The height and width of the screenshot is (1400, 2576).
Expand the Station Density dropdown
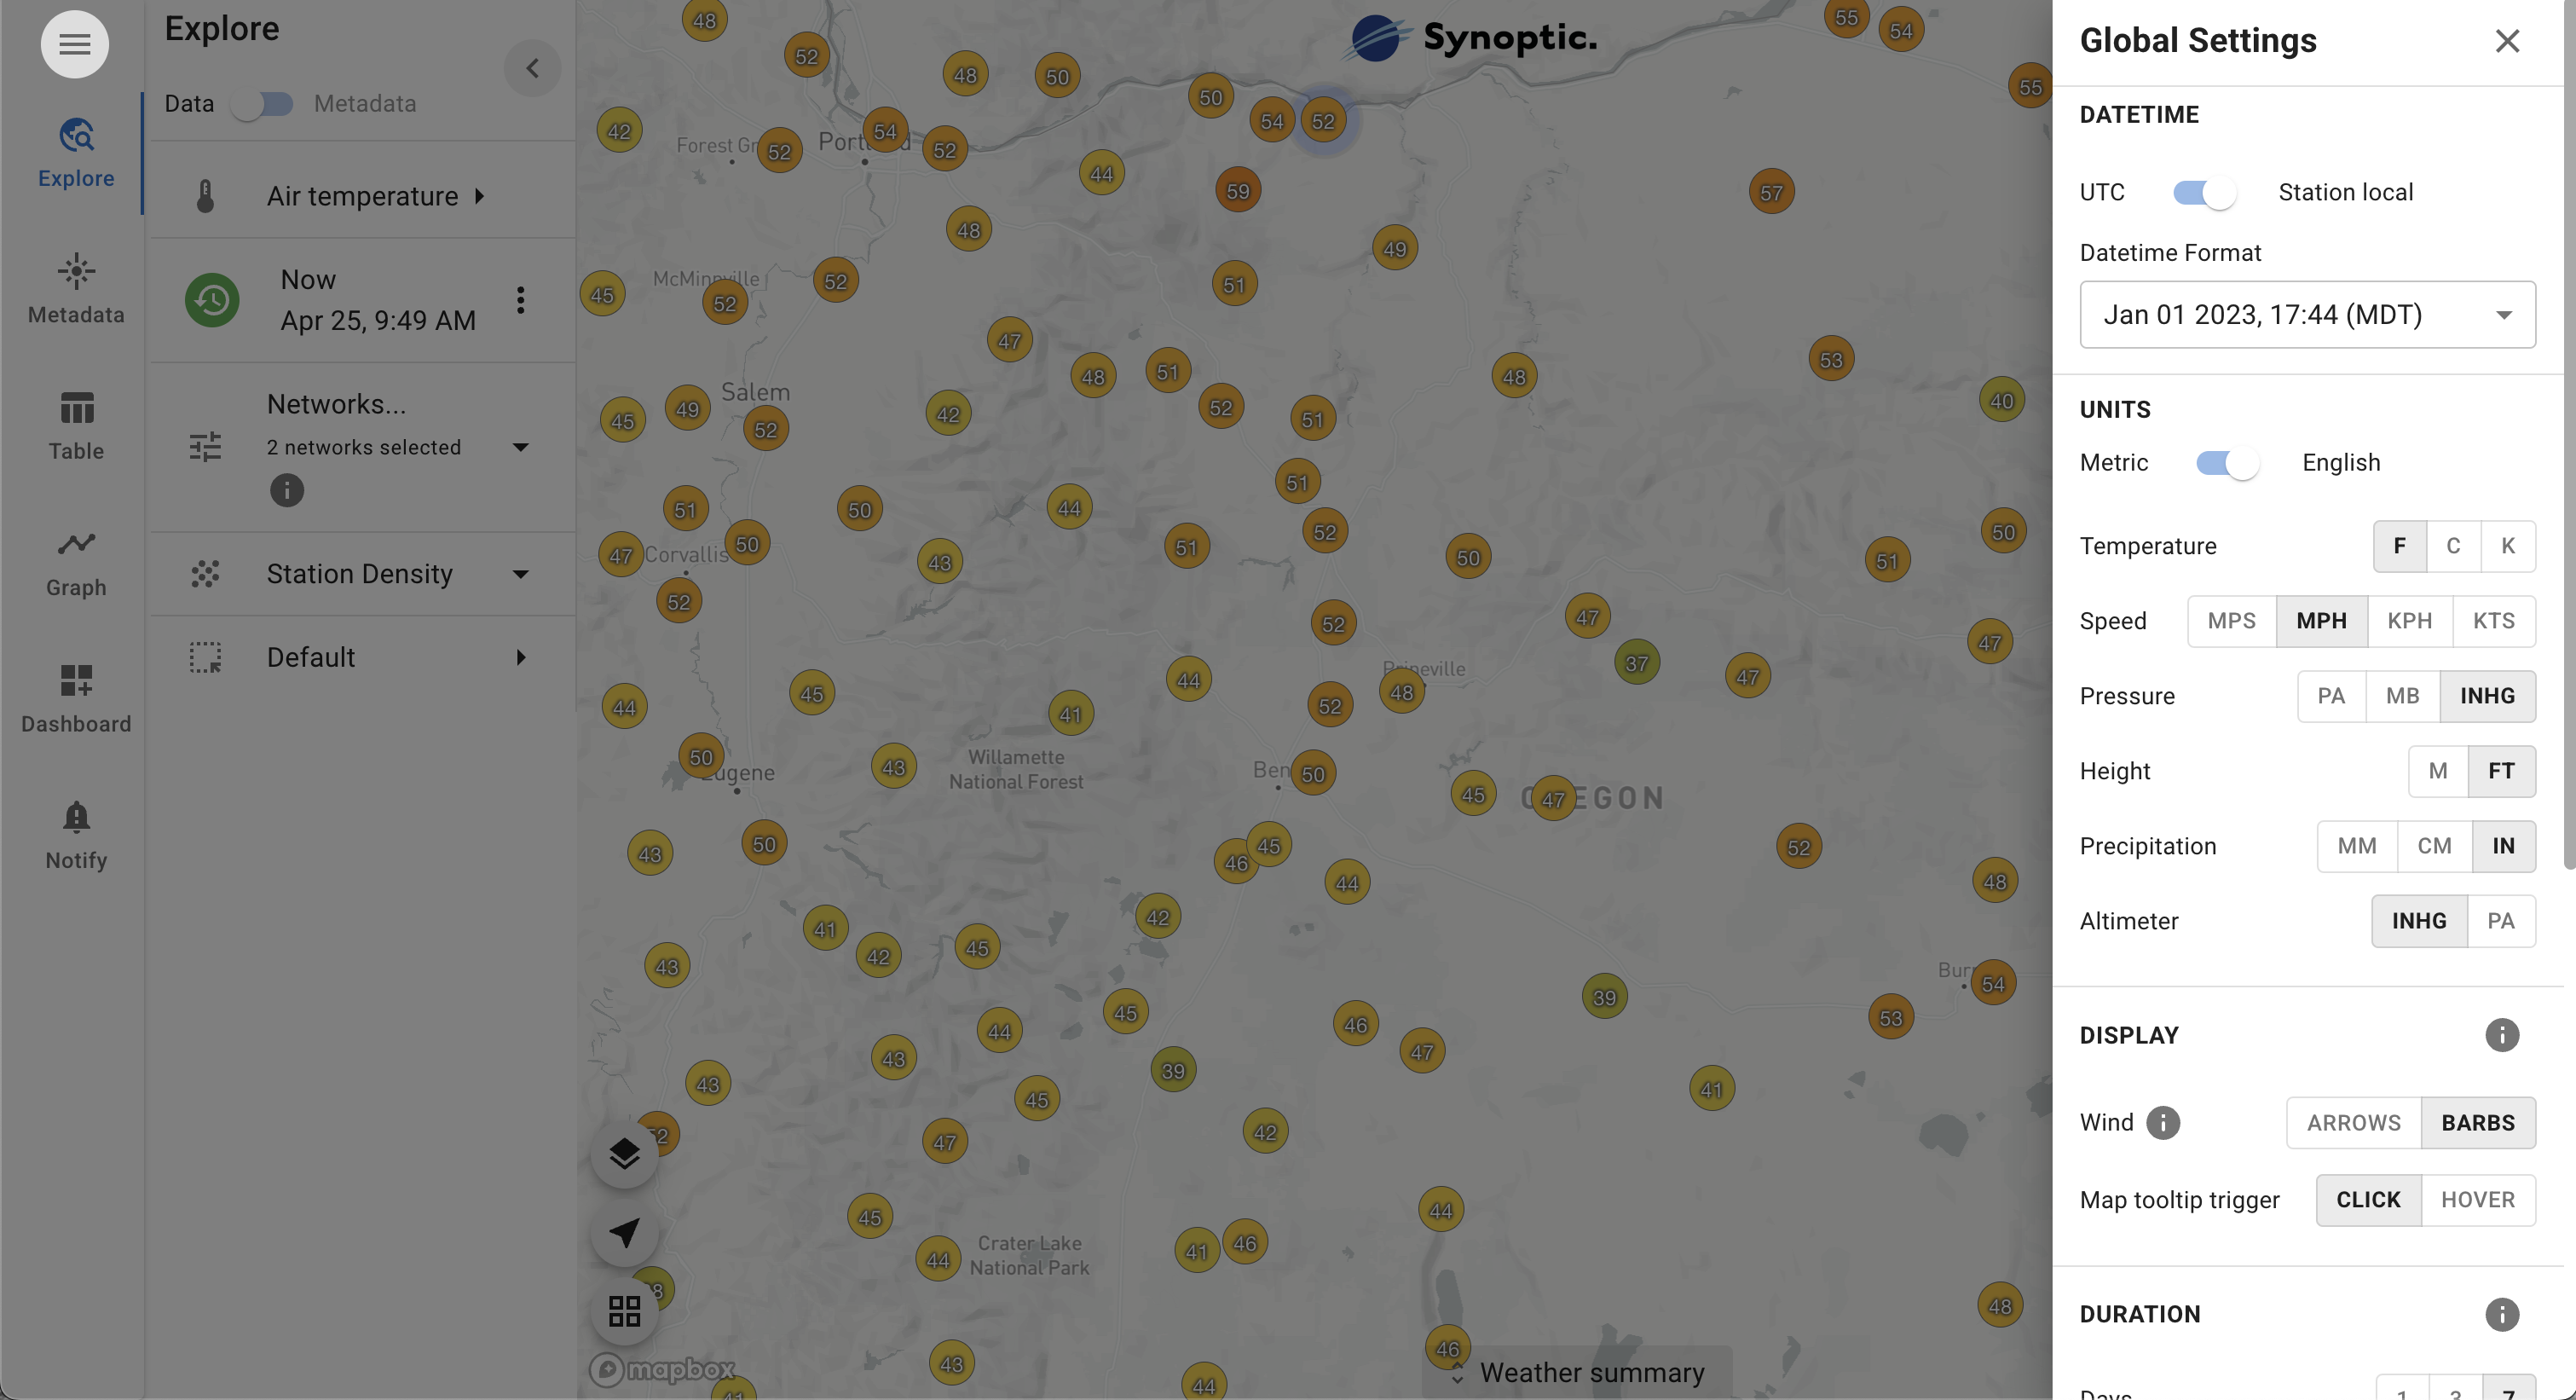[x=520, y=574]
